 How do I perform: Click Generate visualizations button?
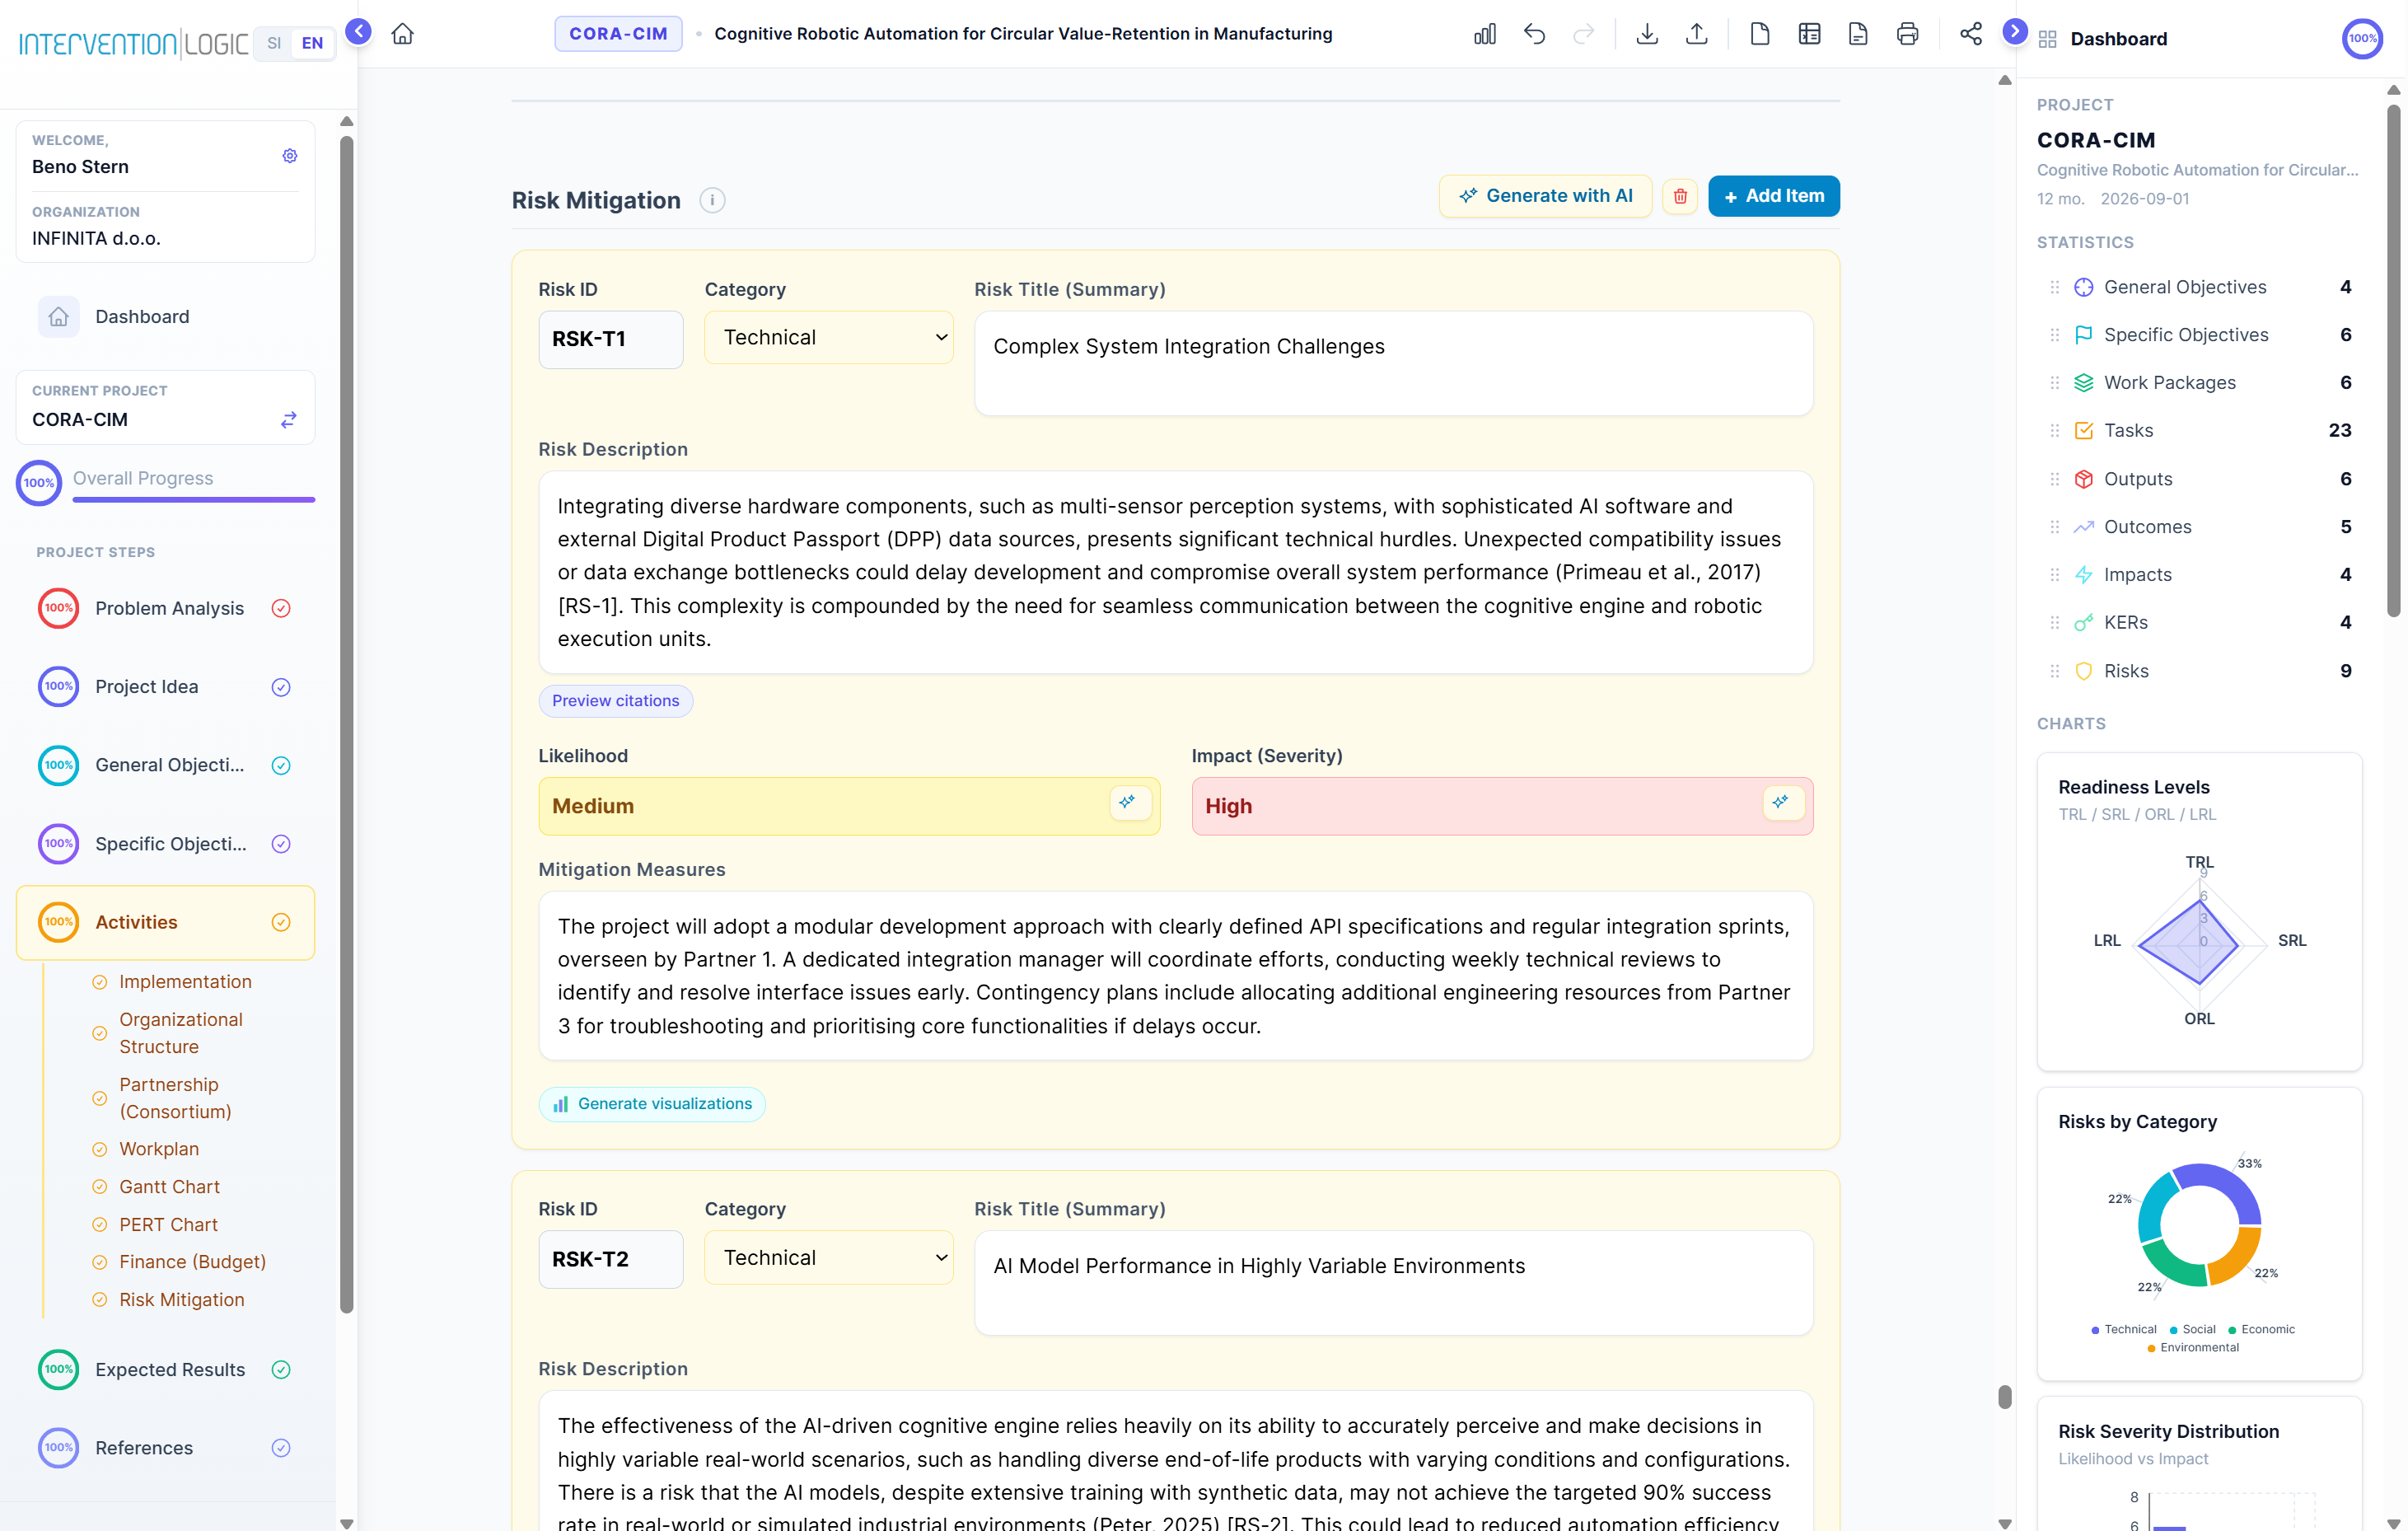(652, 1104)
